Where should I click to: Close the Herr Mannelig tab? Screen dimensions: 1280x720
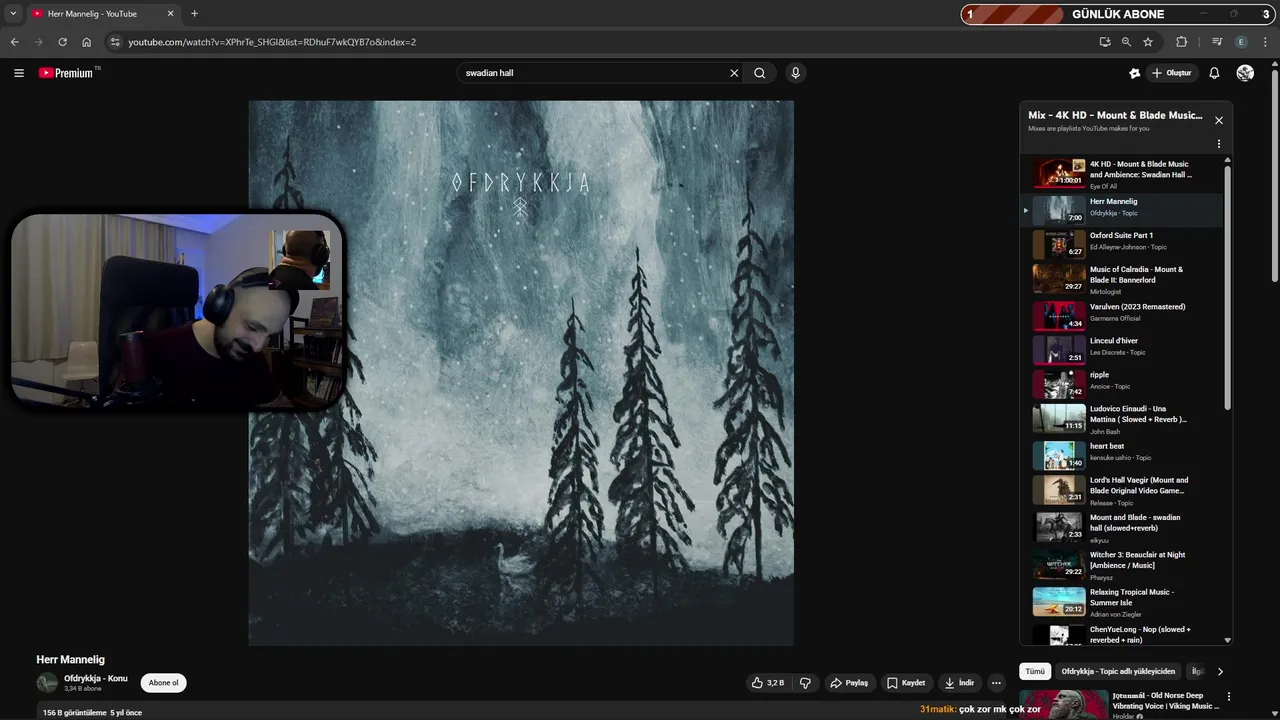pos(170,14)
